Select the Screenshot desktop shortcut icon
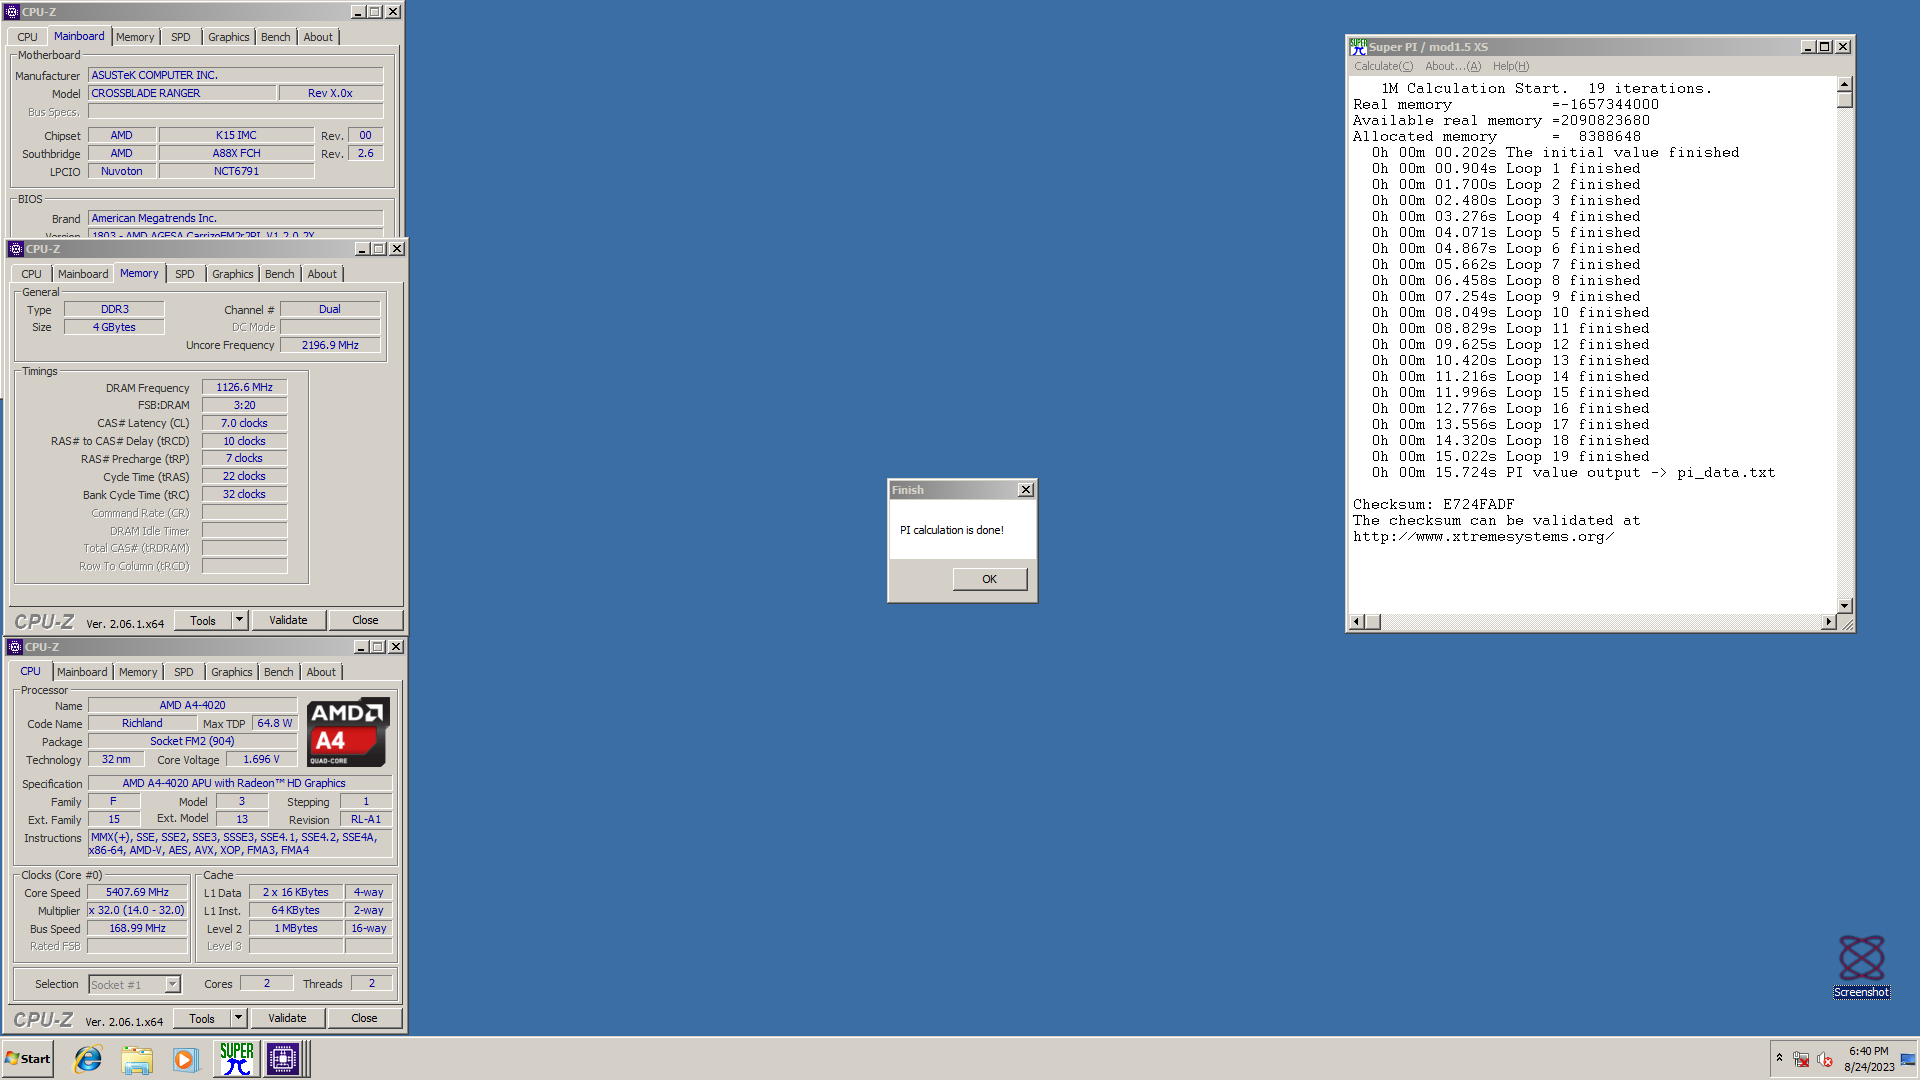Image resolution: width=1920 pixels, height=1080 pixels. 1861,966
